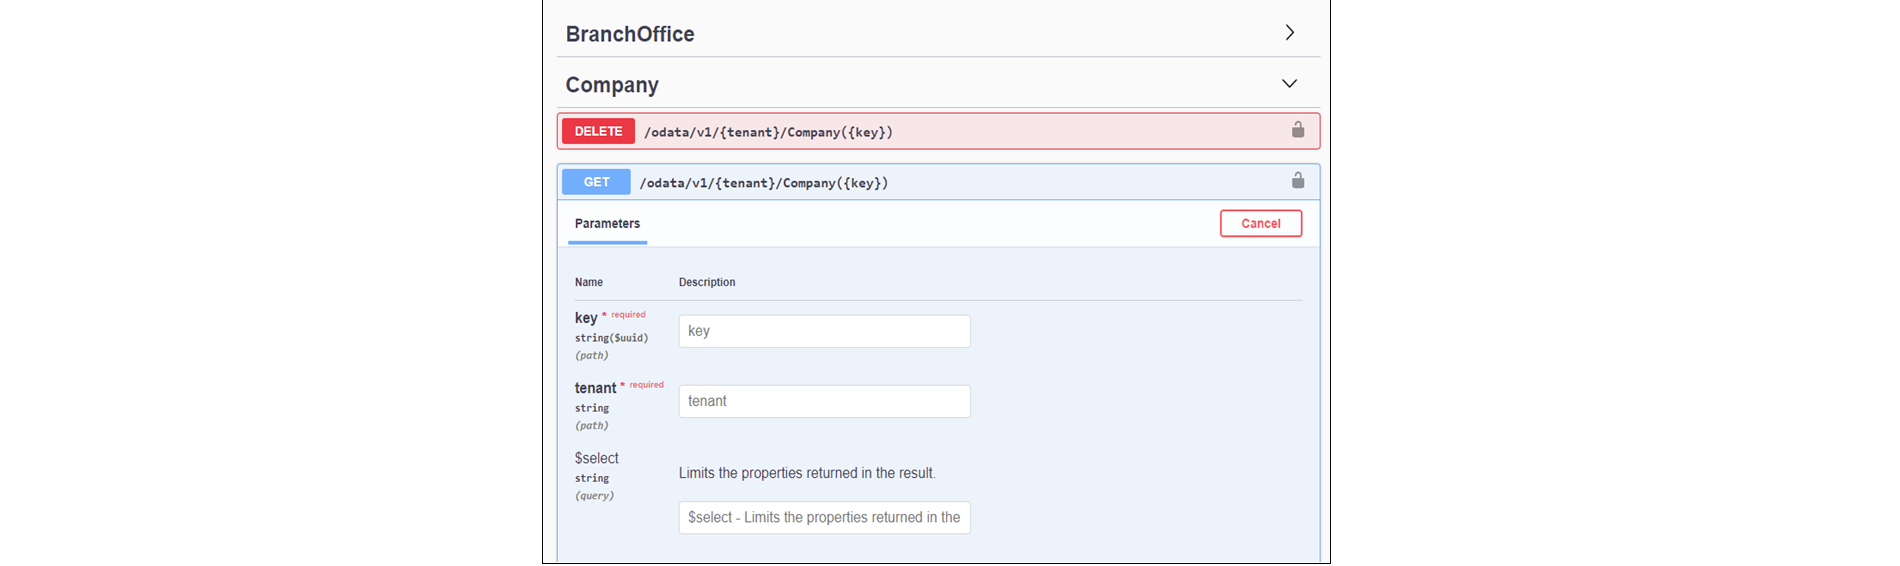Screen dimensions: 1900x566
Task: Click the red DELETE method badge
Action: tap(598, 131)
